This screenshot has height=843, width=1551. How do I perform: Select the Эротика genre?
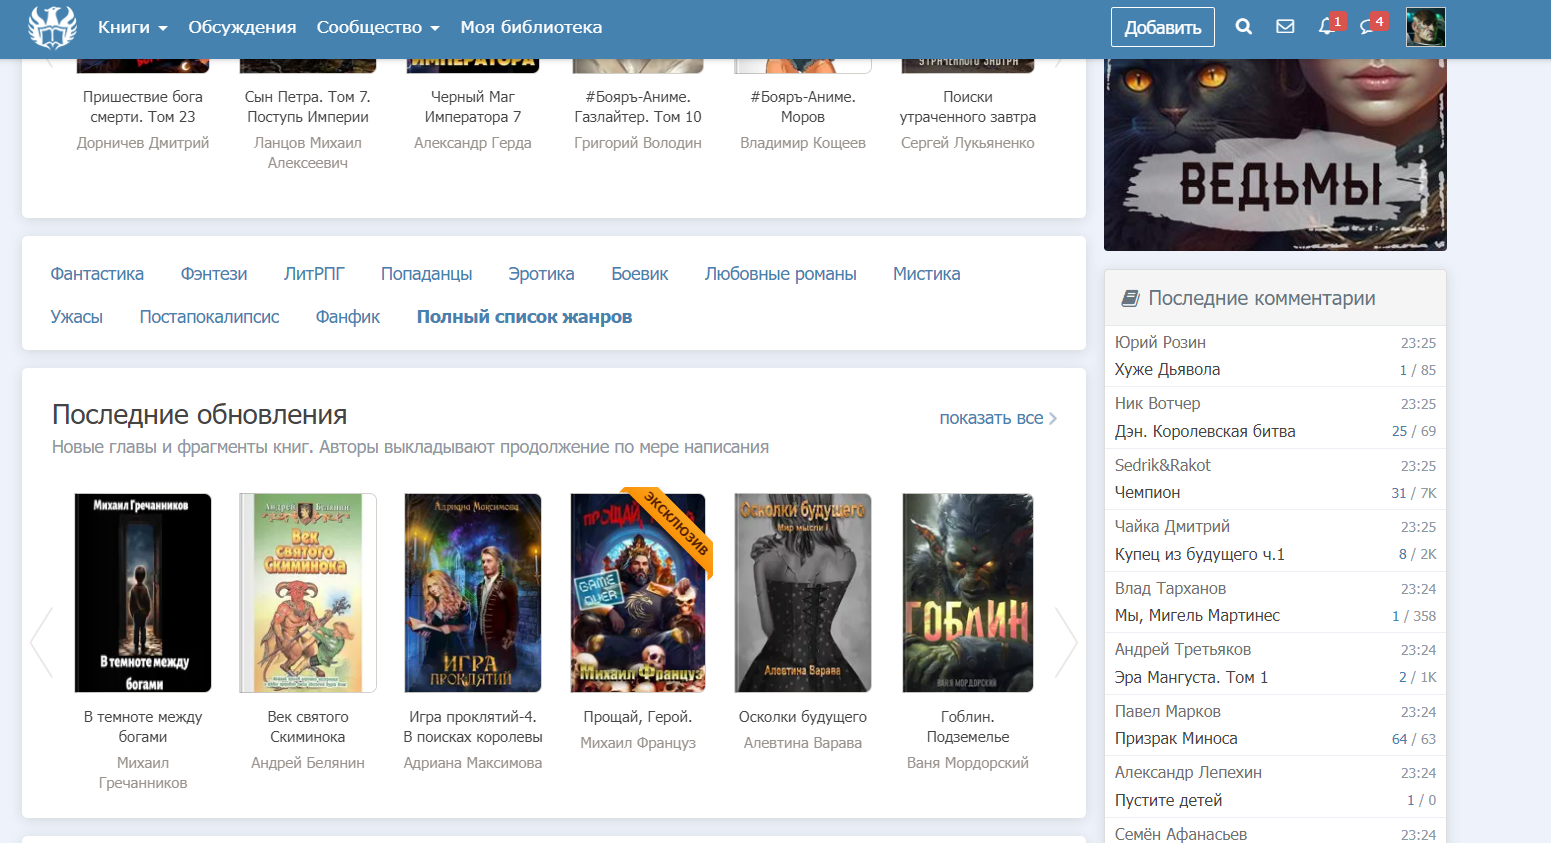pos(541,274)
